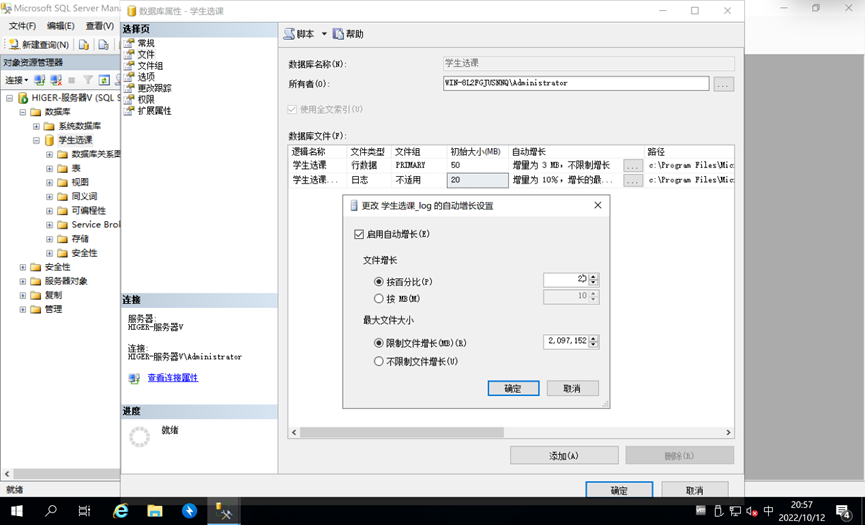Select the 常规 page icon
Screen dimensions: 865x525
(x=129, y=43)
